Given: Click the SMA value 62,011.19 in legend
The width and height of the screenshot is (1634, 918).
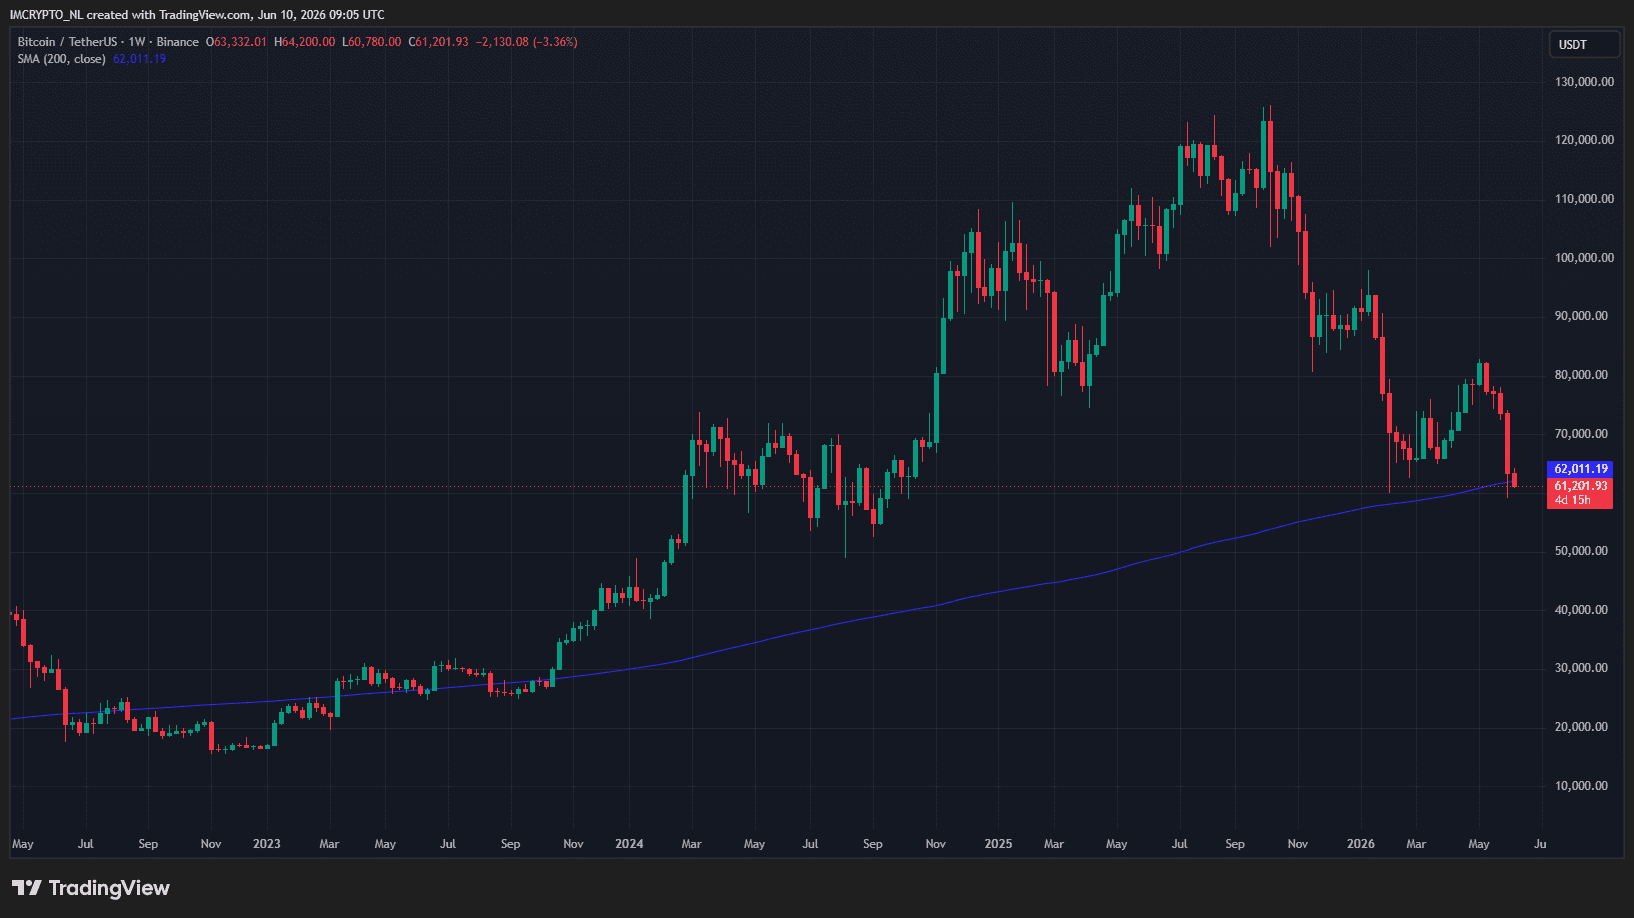Looking at the screenshot, I should coord(139,59).
